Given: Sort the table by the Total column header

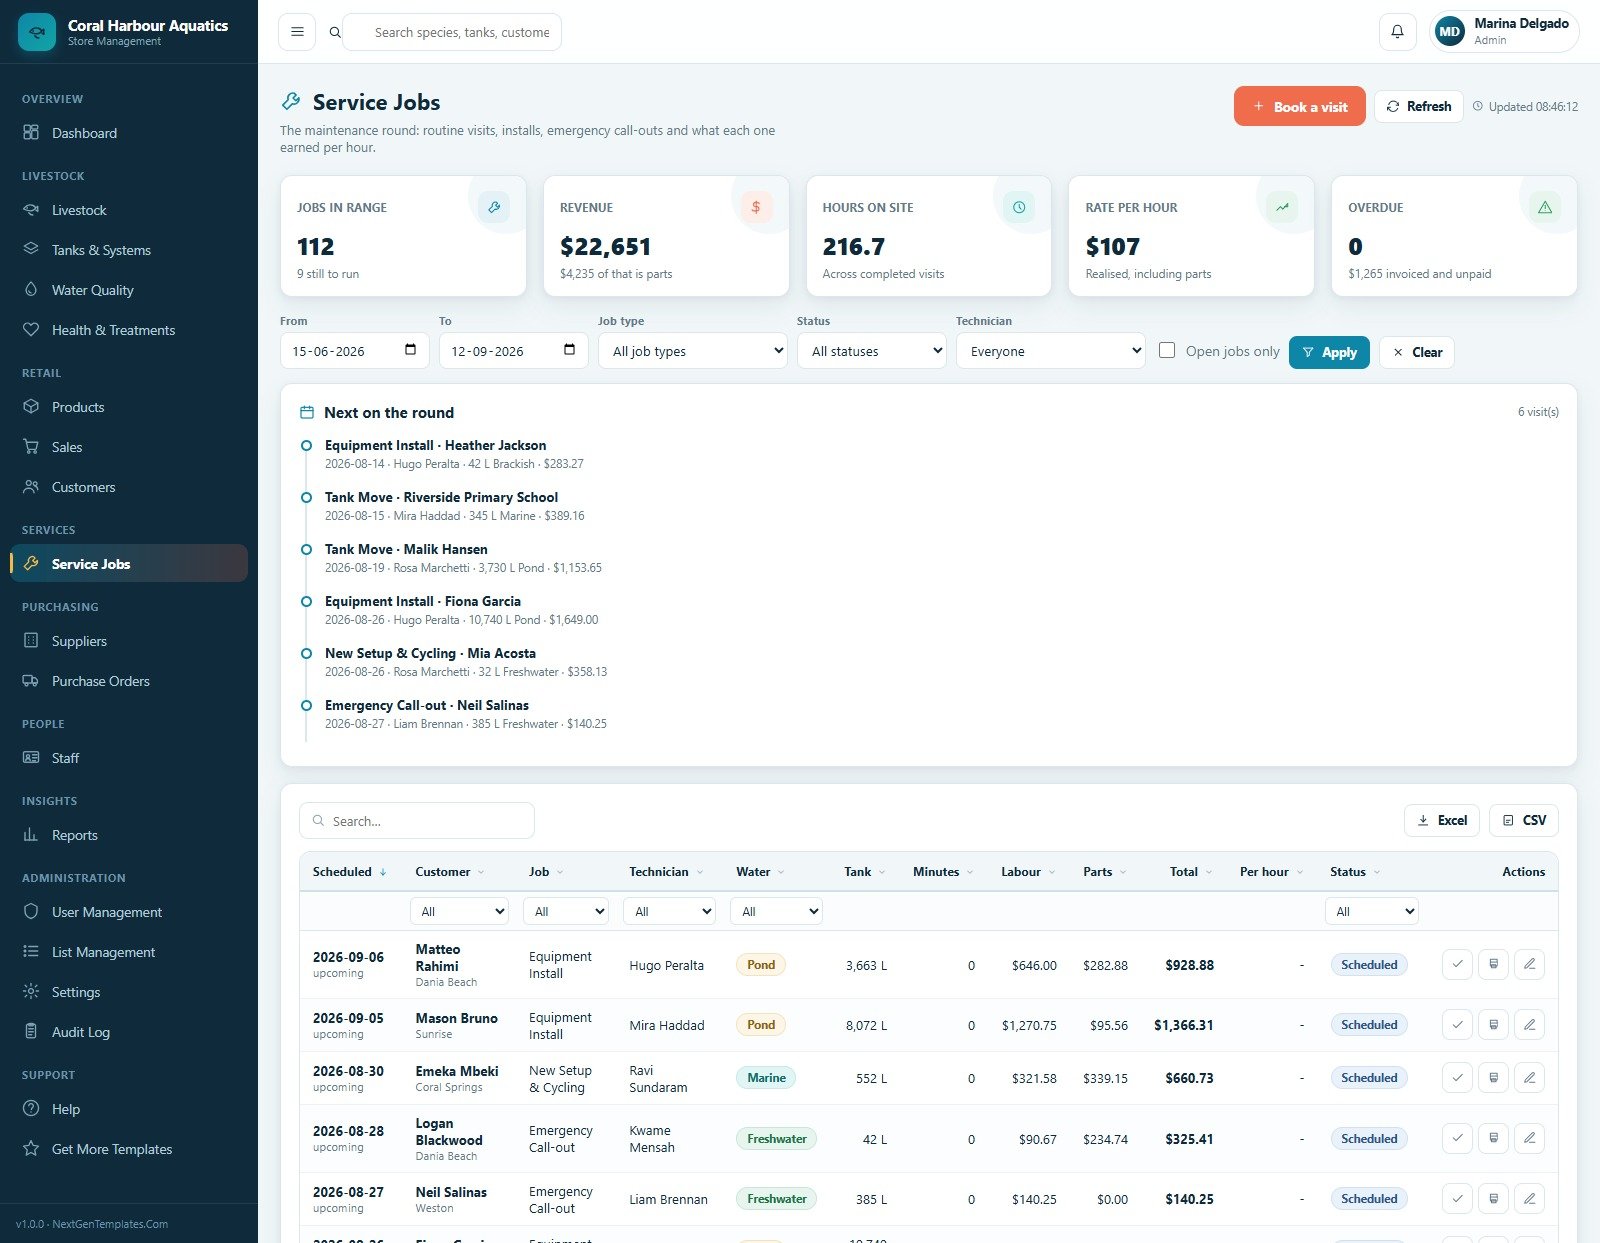Looking at the screenshot, I should (1191, 872).
